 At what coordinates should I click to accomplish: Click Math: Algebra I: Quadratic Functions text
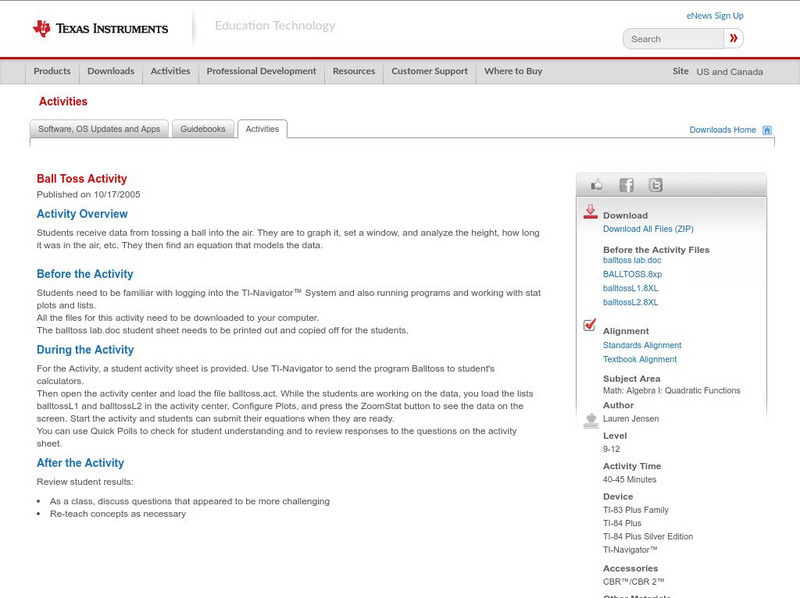tap(671, 391)
